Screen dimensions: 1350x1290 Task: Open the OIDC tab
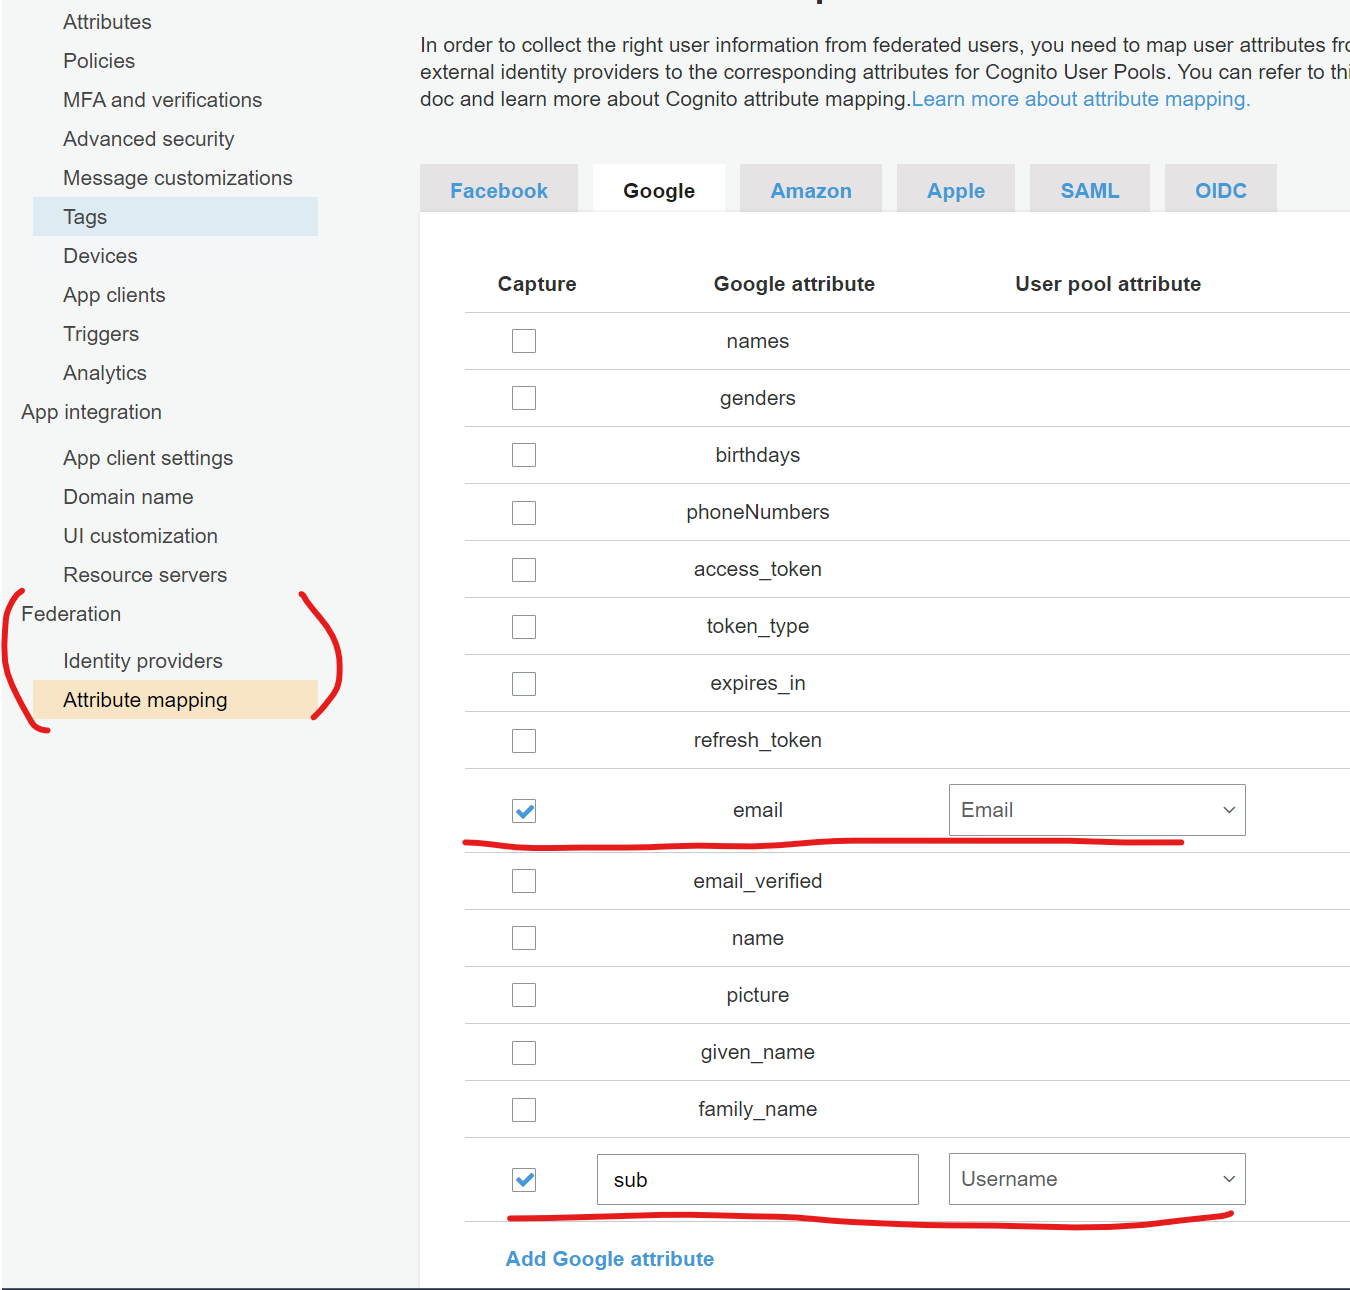[1221, 190]
